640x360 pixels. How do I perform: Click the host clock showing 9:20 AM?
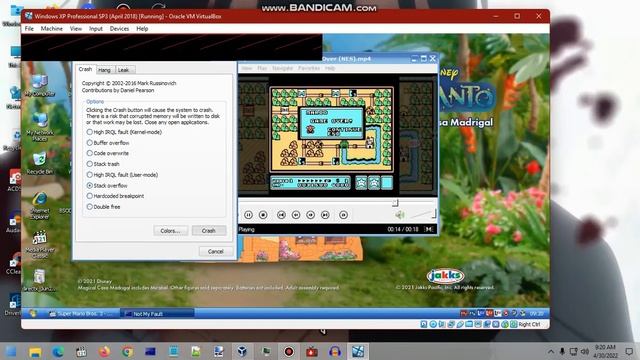(605, 351)
